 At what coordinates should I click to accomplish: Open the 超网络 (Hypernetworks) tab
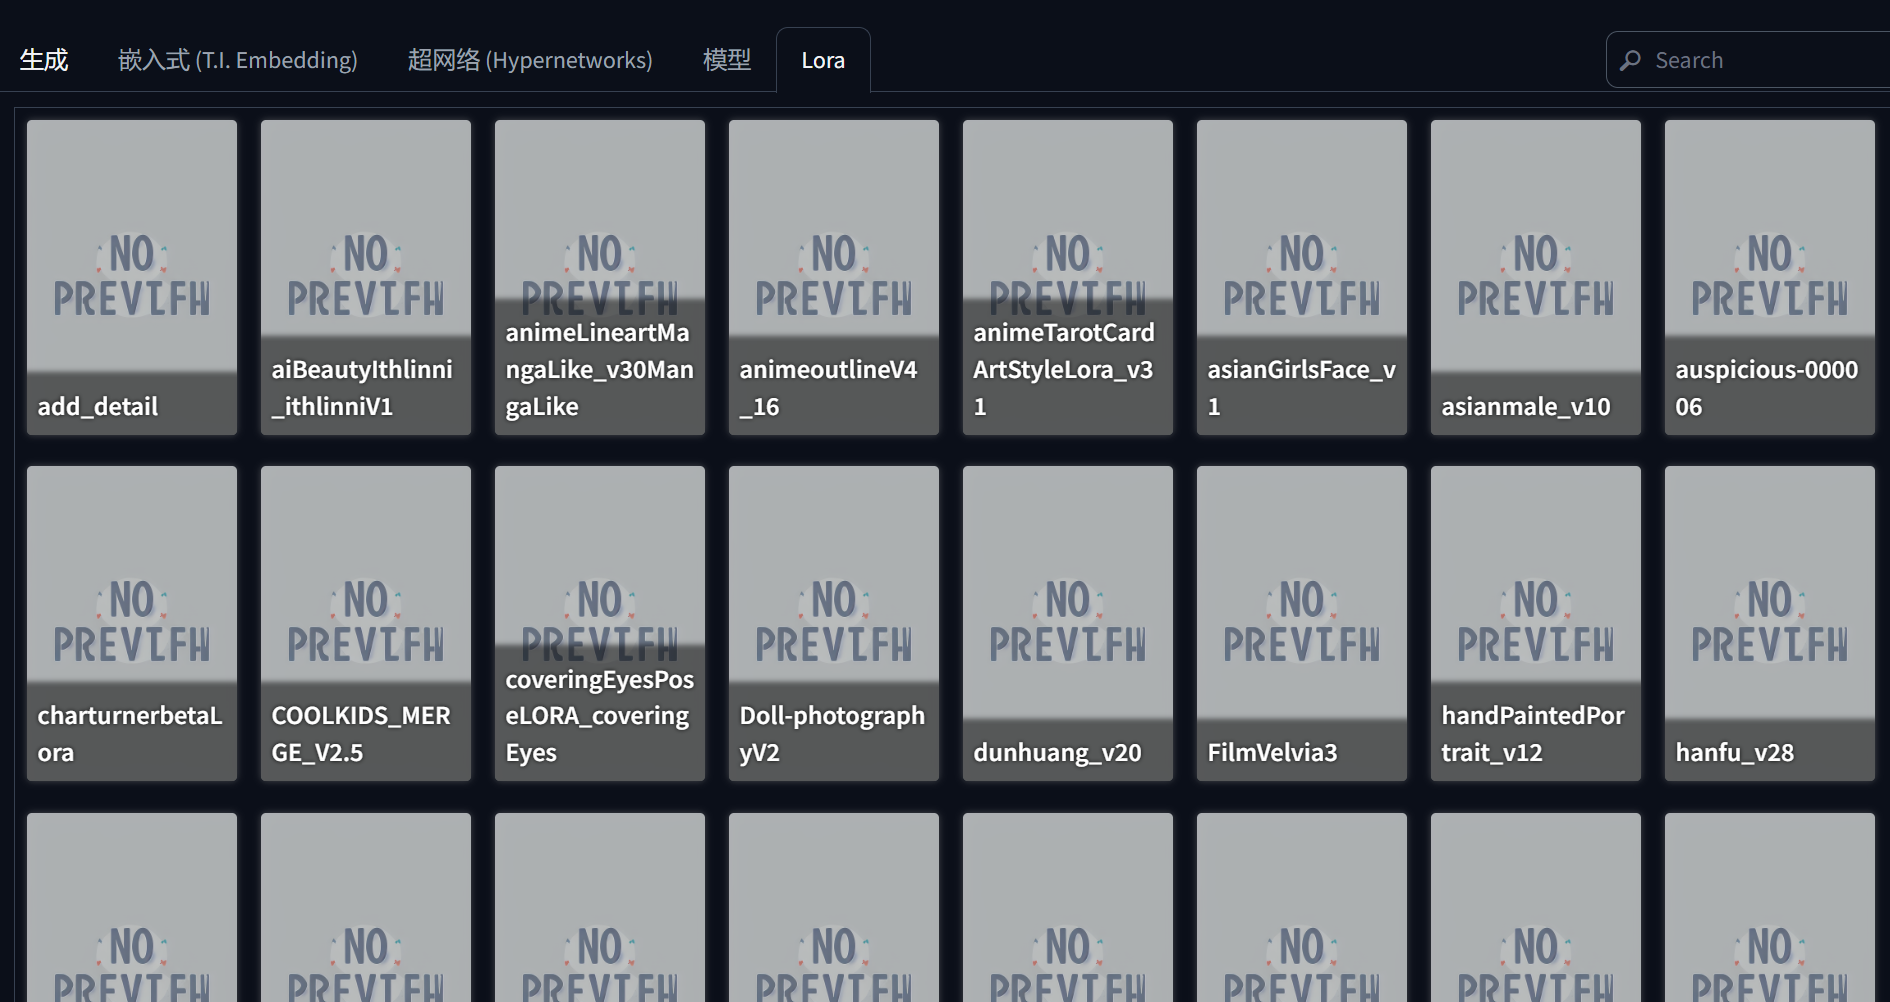click(530, 60)
